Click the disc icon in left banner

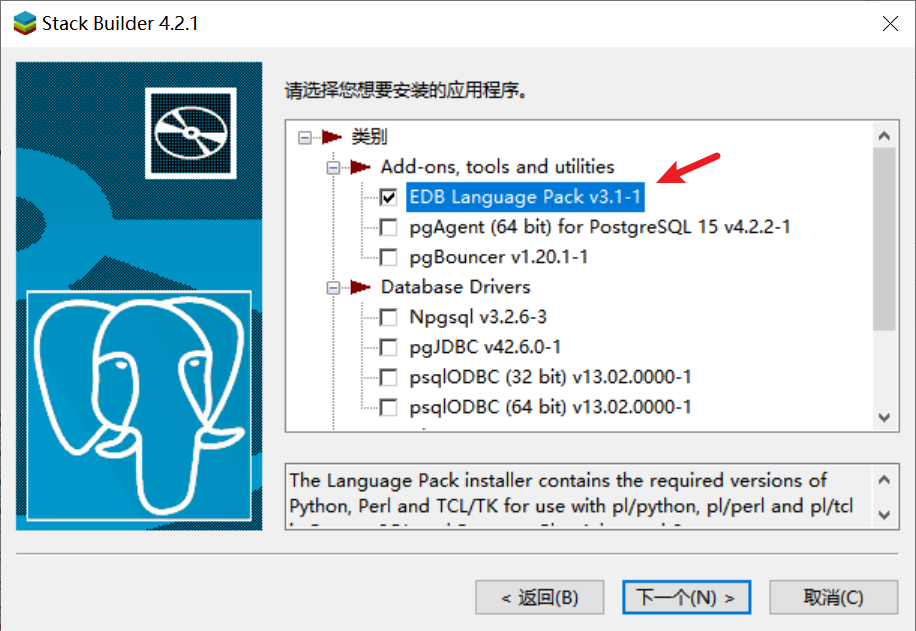tap(190, 133)
